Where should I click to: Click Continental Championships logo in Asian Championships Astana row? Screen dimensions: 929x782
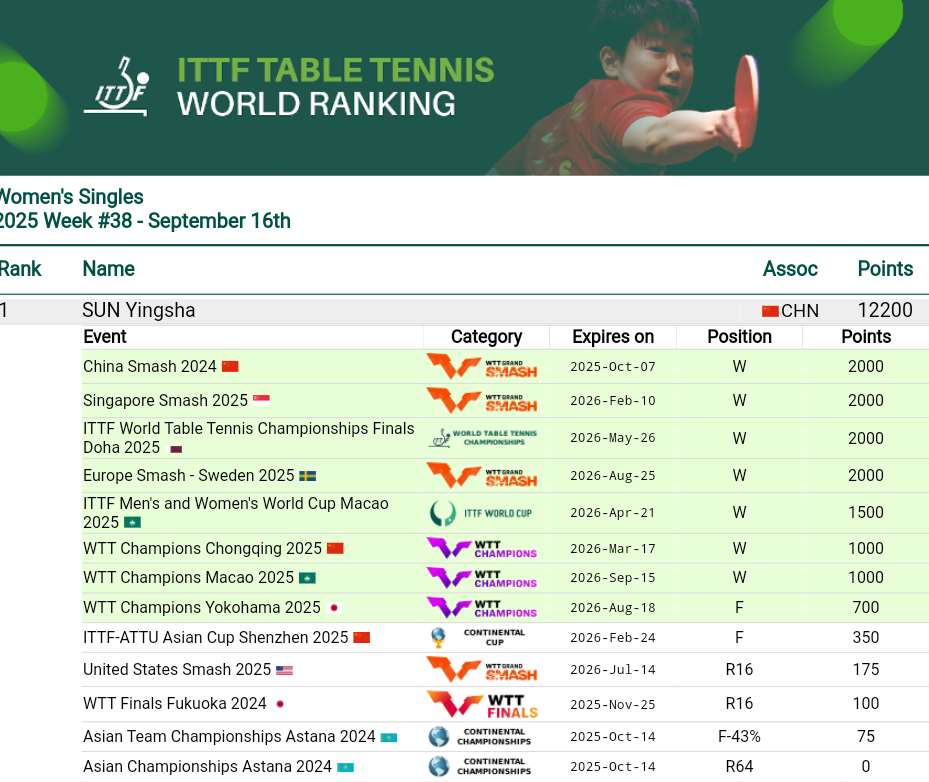coord(480,766)
